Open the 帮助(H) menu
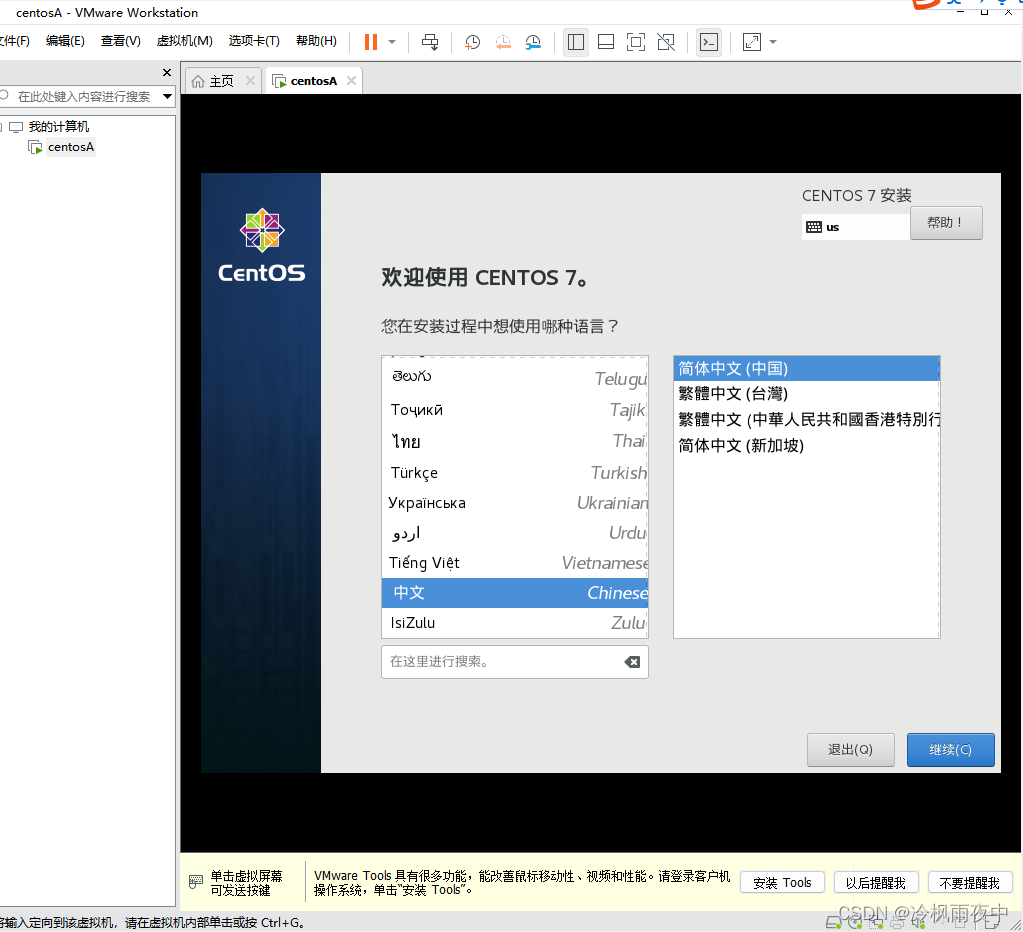 (x=316, y=41)
